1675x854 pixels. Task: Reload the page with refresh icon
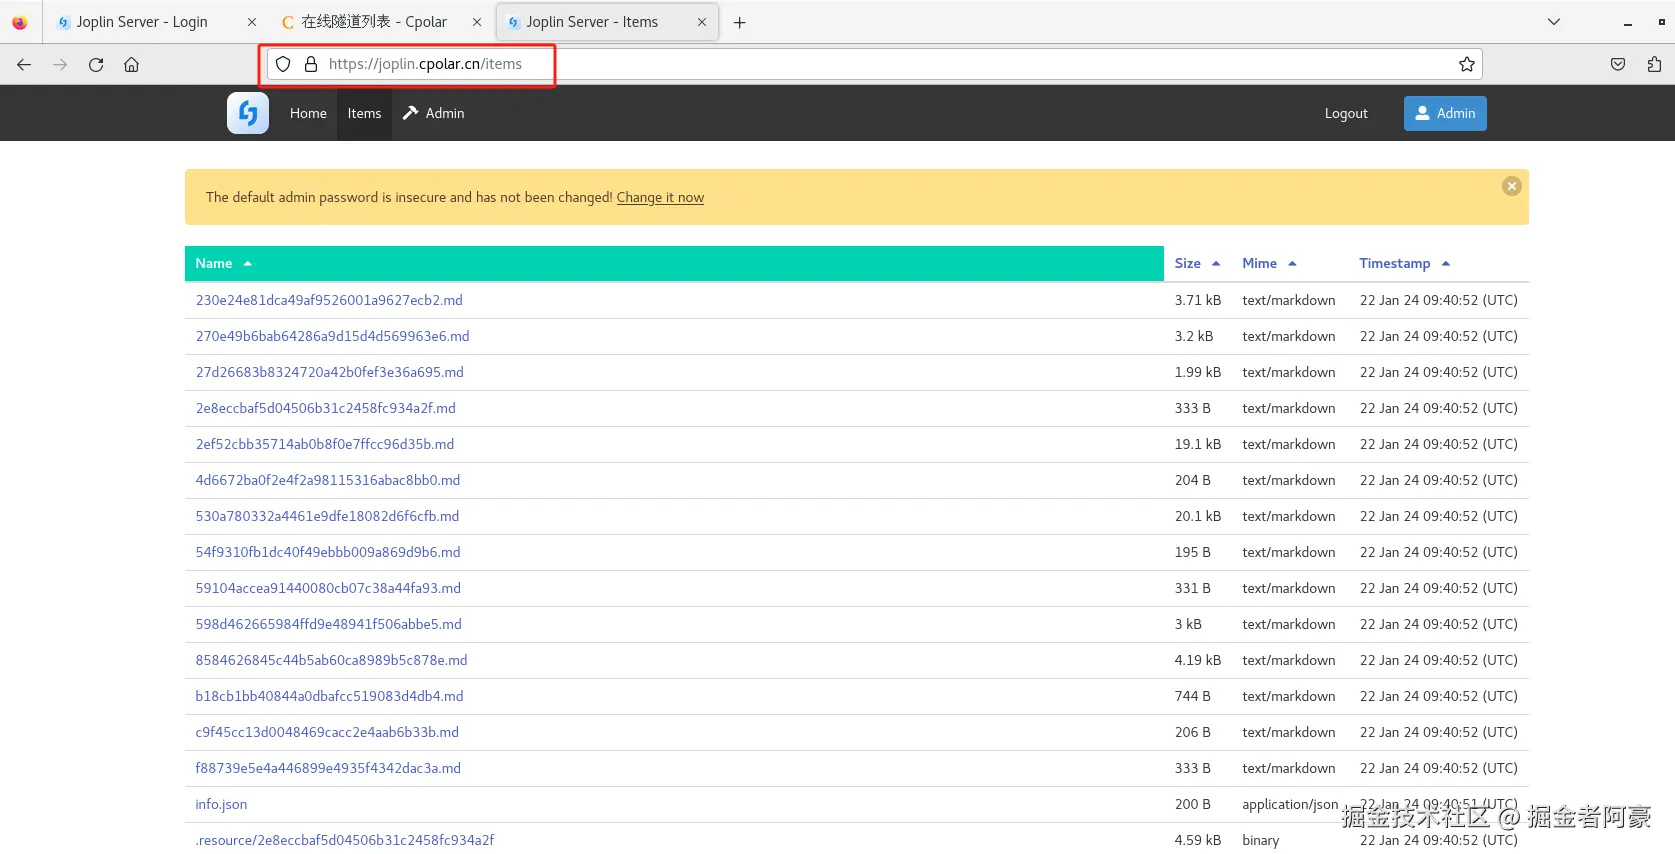(96, 65)
